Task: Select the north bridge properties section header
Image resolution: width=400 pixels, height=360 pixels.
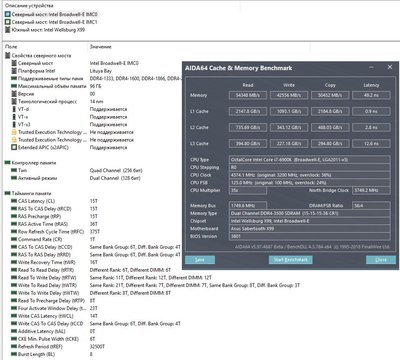Action: 38,55
